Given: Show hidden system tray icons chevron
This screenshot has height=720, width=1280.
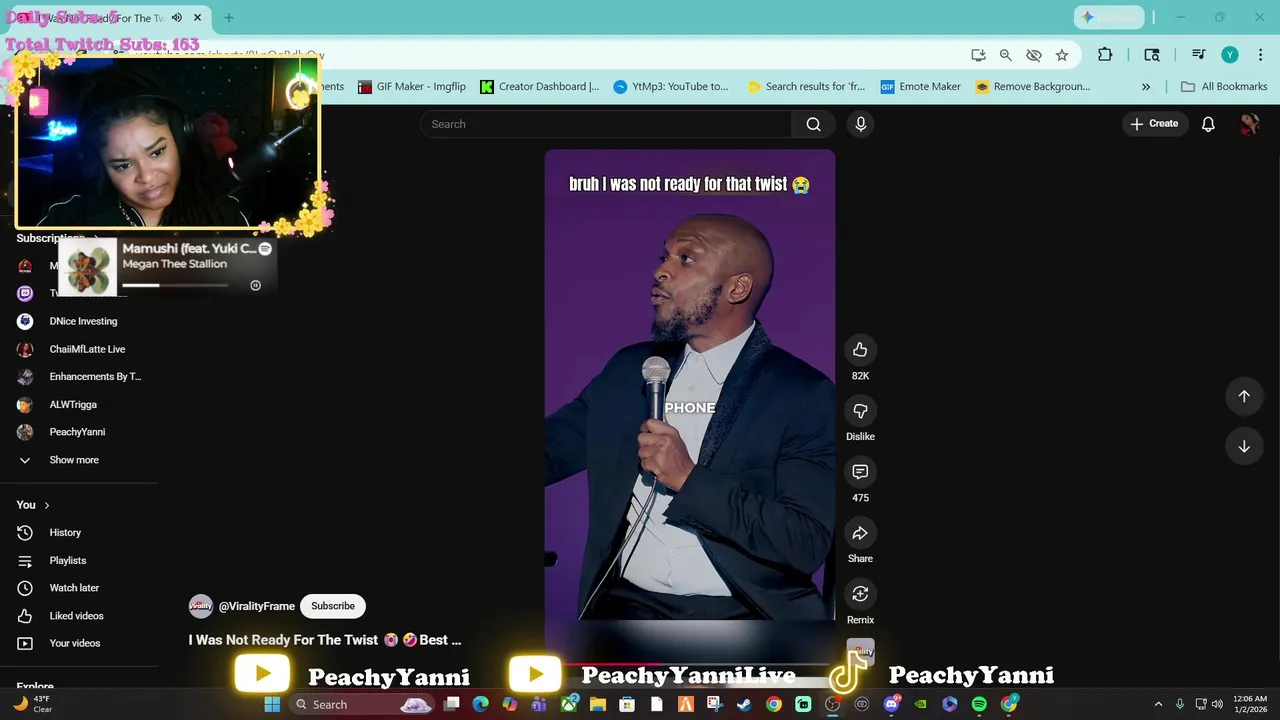Looking at the screenshot, I should pyautogui.click(x=1158, y=704).
